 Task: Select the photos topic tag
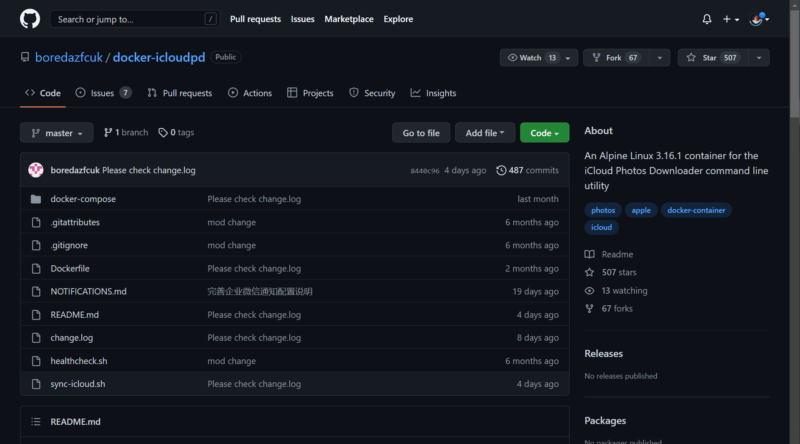tap(603, 210)
